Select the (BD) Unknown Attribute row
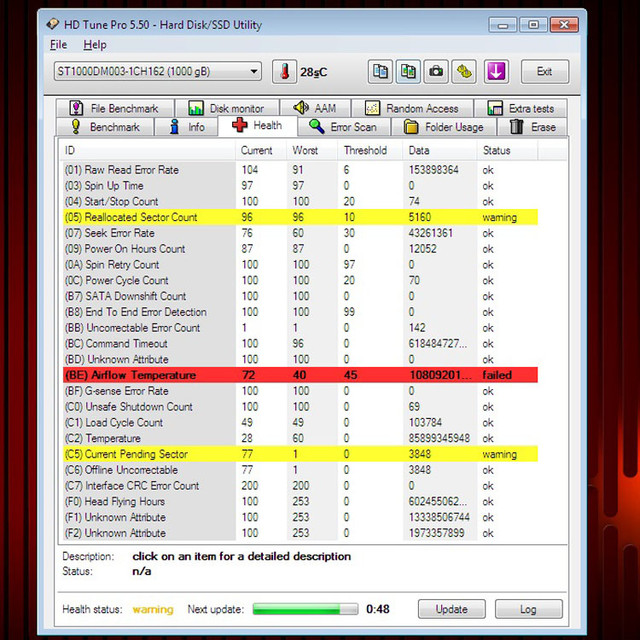 point(300,360)
